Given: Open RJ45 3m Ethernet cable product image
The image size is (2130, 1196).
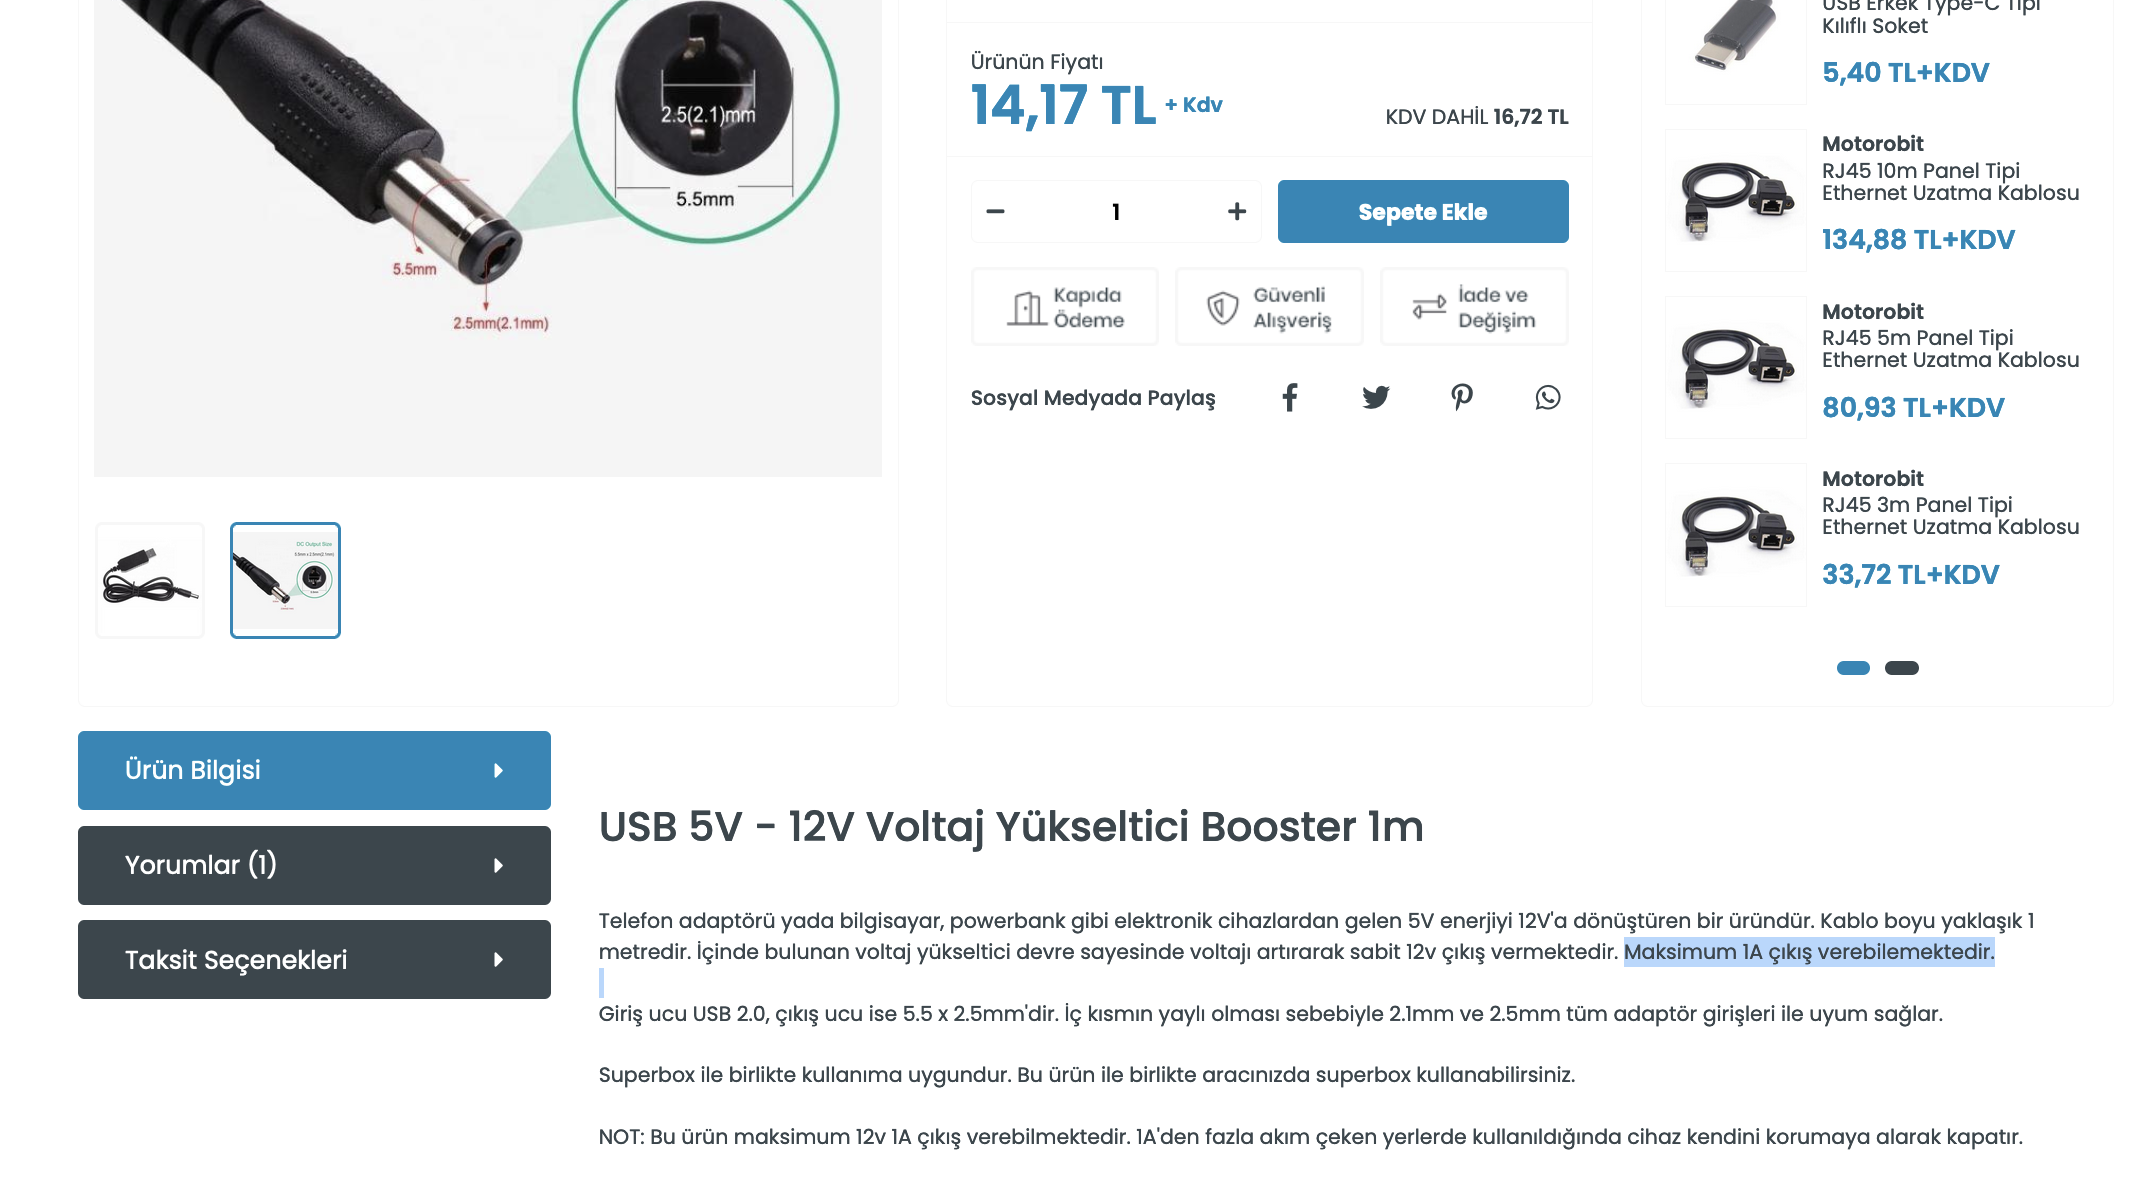Looking at the screenshot, I should tap(1736, 535).
